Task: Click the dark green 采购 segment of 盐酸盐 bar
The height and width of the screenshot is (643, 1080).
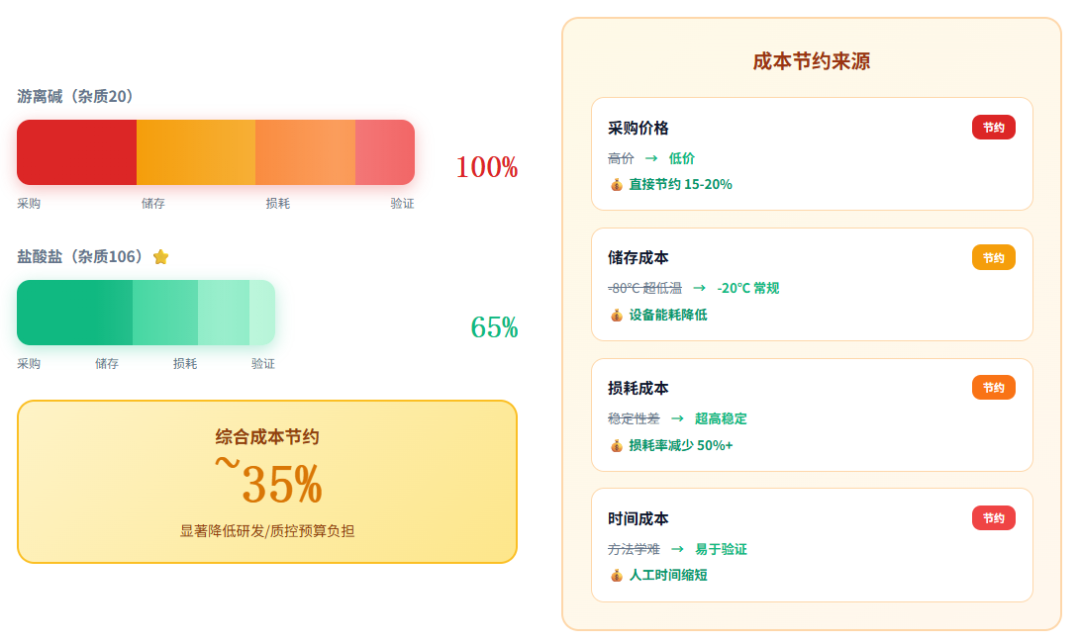Action: (x=75, y=312)
